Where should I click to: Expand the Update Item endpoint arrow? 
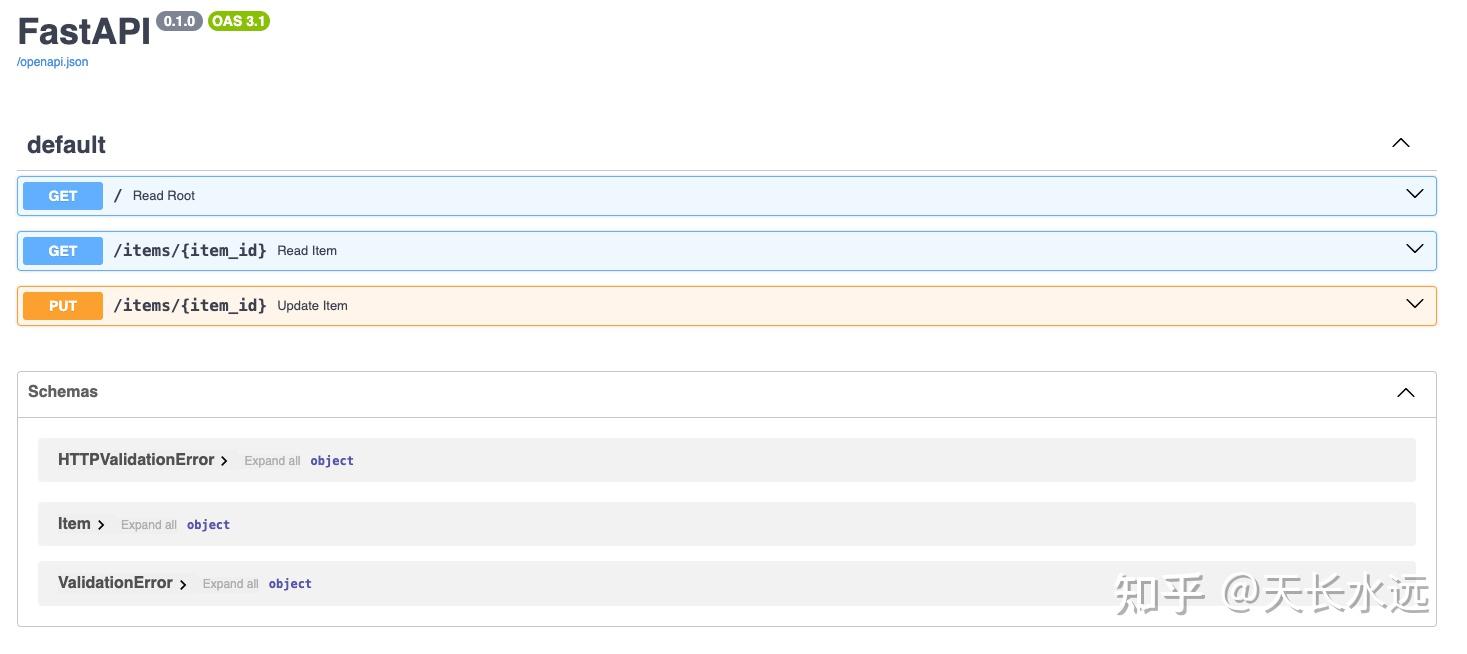pyautogui.click(x=1414, y=304)
